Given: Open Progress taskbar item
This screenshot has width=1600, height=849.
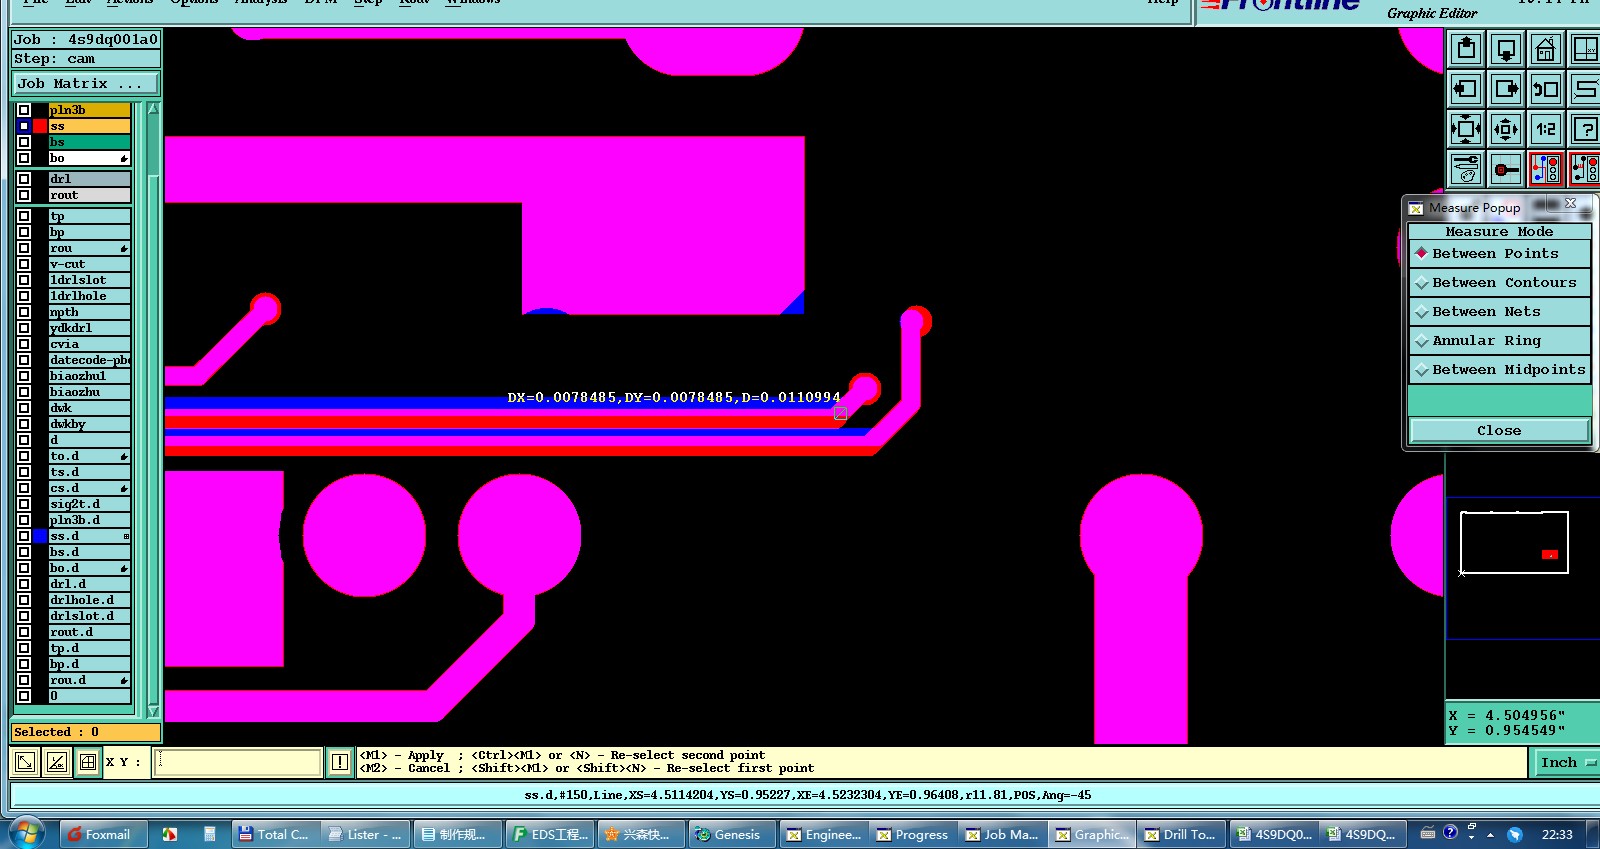Looking at the screenshot, I should click(x=913, y=834).
